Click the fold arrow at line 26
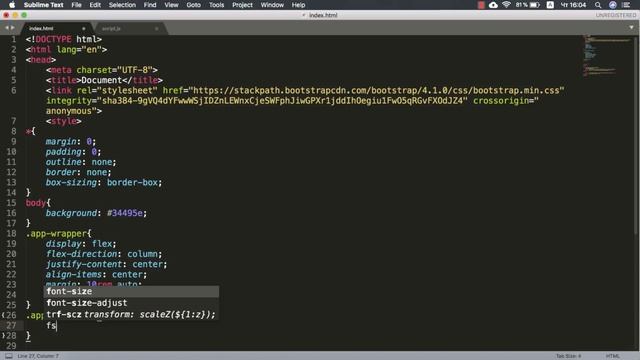640x360 pixels. coord(3,315)
